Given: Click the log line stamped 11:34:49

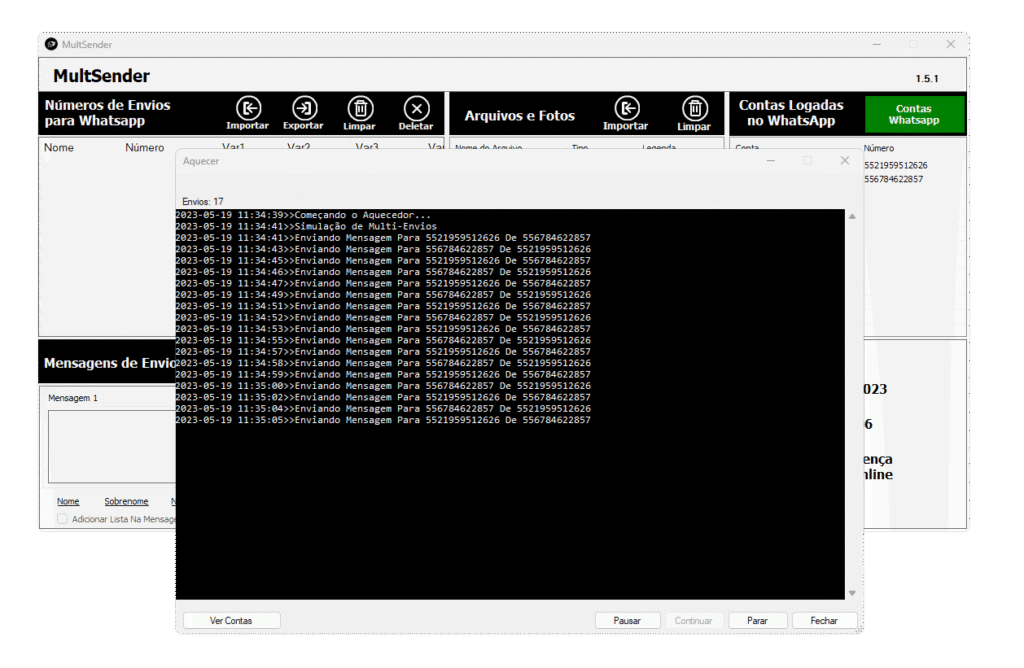Looking at the screenshot, I should tap(383, 294).
